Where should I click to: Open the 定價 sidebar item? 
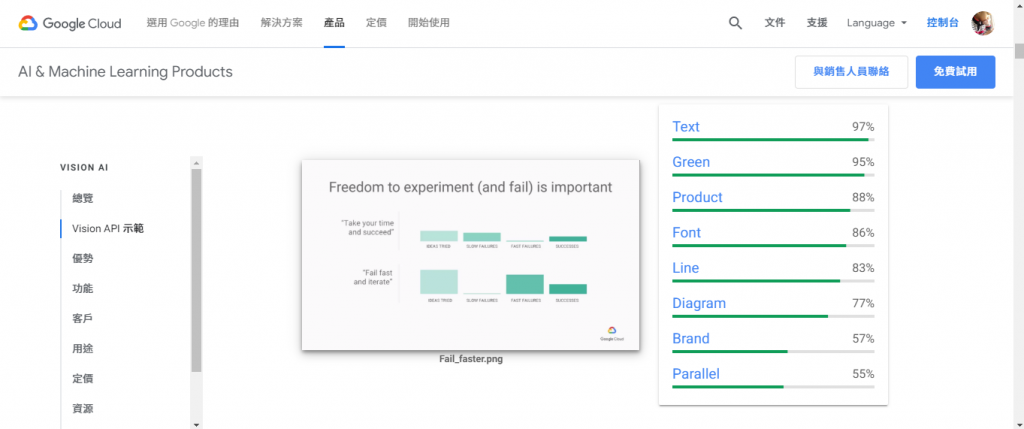[82, 379]
